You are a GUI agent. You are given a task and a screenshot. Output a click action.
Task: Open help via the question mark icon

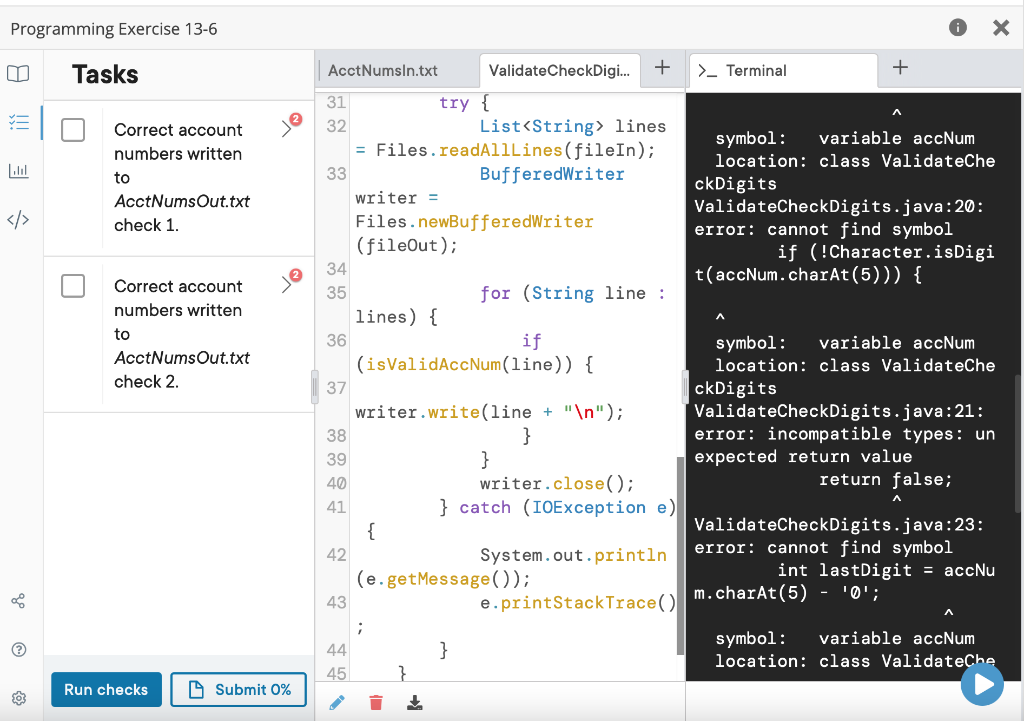[x=19, y=649]
